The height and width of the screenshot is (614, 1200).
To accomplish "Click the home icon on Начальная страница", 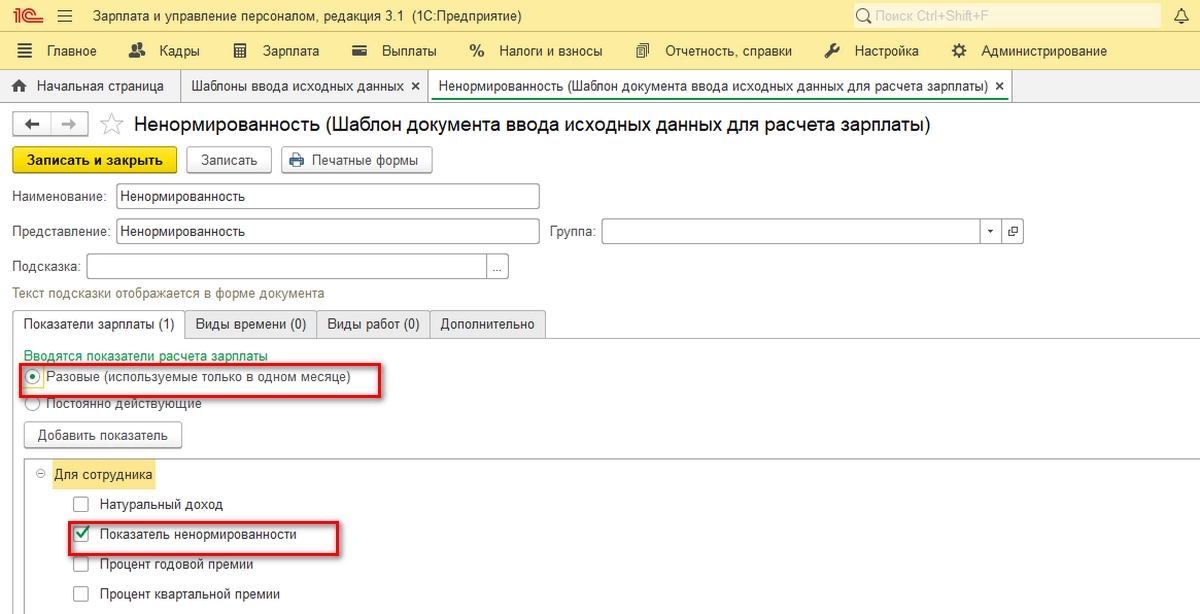I will pos(20,86).
